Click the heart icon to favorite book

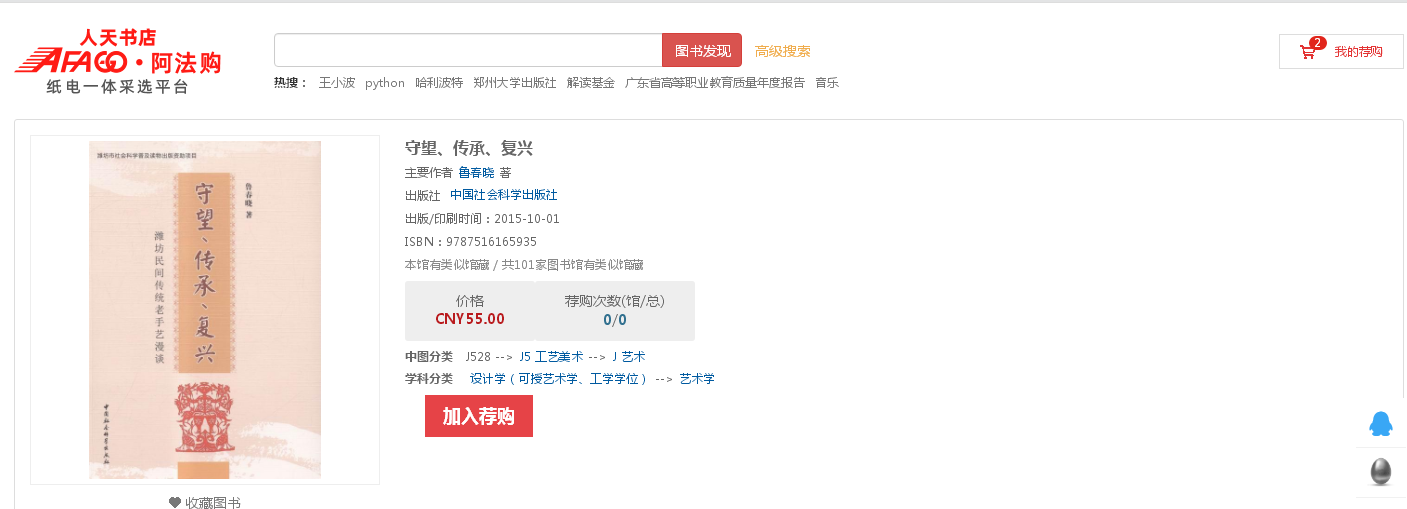tap(175, 502)
